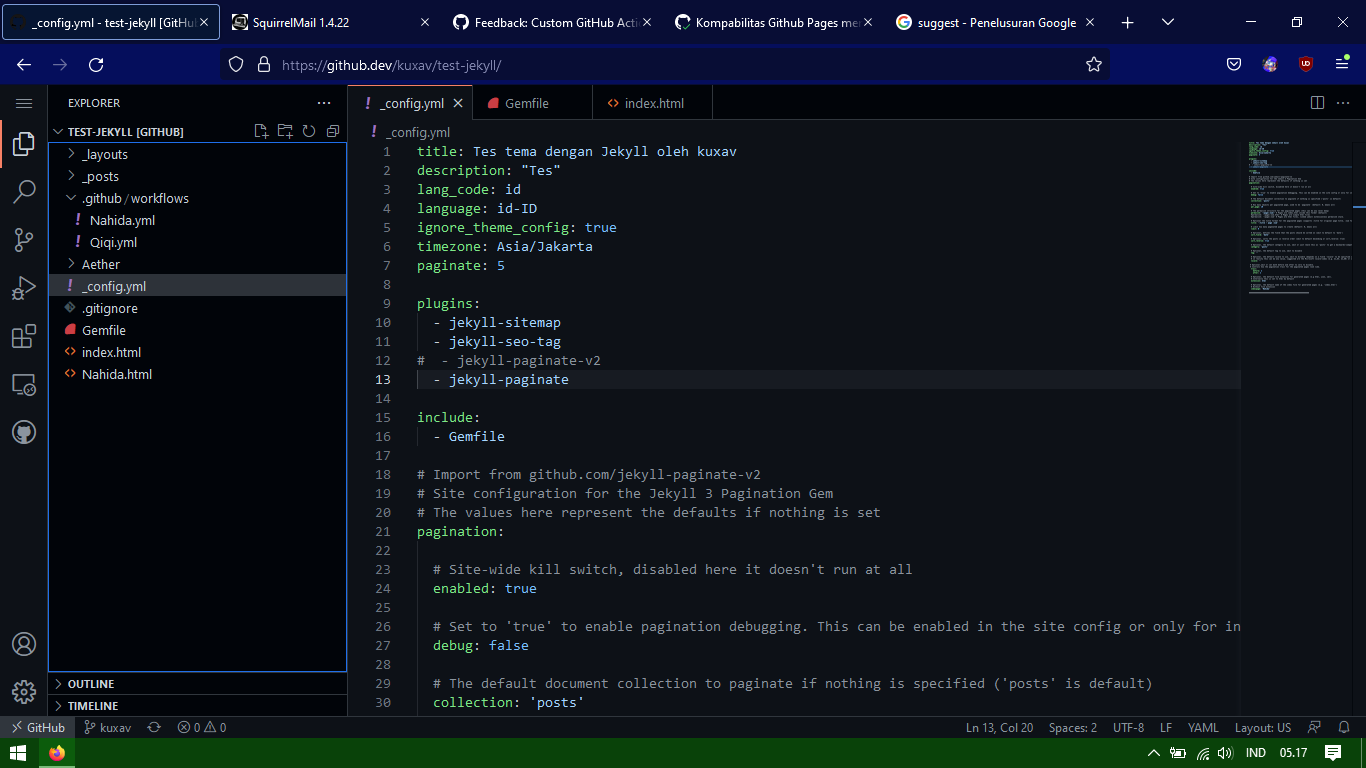This screenshot has height=768, width=1366.
Task: Open the Extensions view
Action: [x=24, y=336]
